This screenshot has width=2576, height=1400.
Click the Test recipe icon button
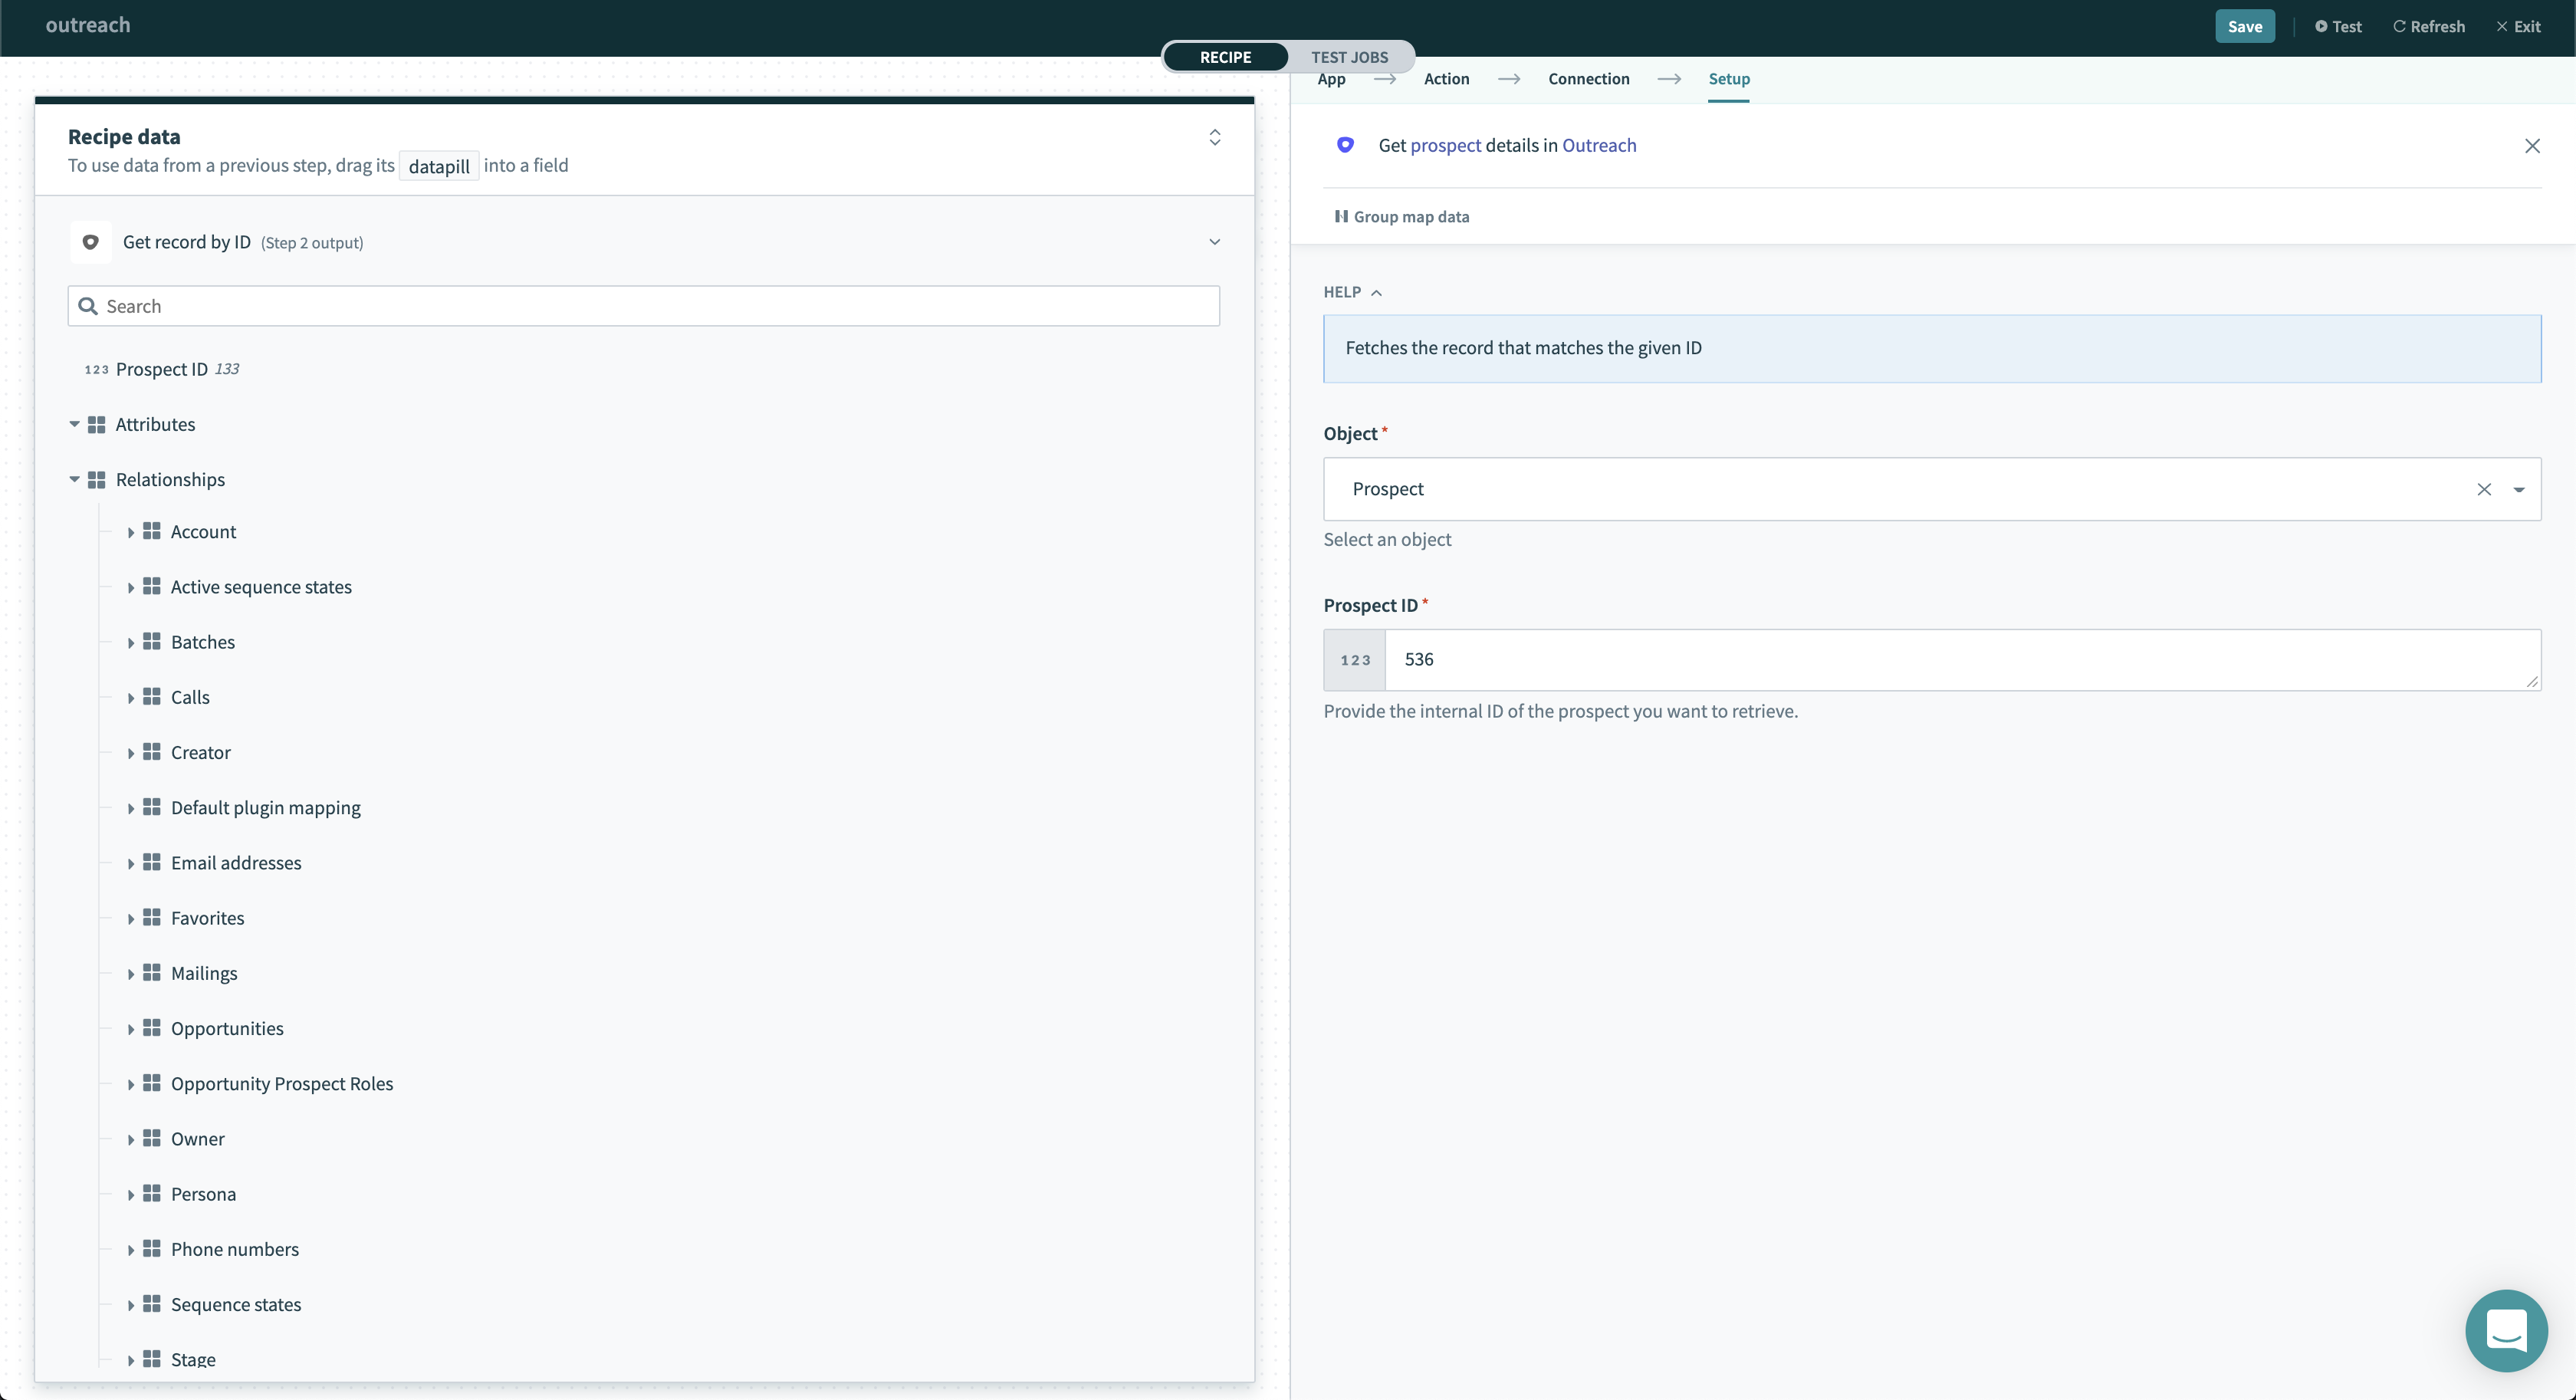2321,27
